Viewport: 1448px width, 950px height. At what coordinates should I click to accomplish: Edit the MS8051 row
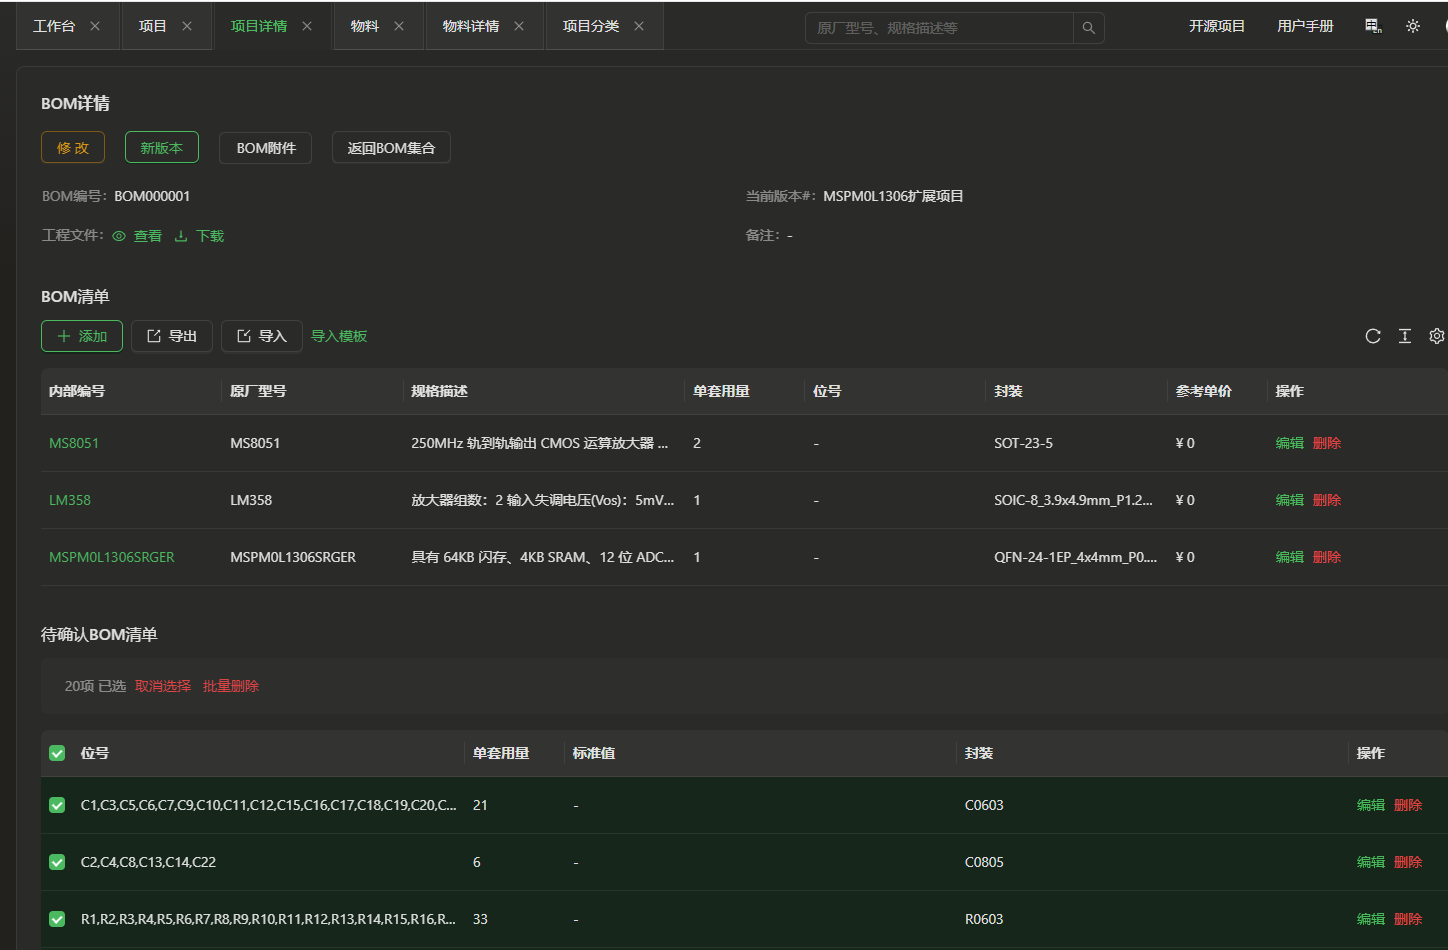pyautogui.click(x=1290, y=443)
